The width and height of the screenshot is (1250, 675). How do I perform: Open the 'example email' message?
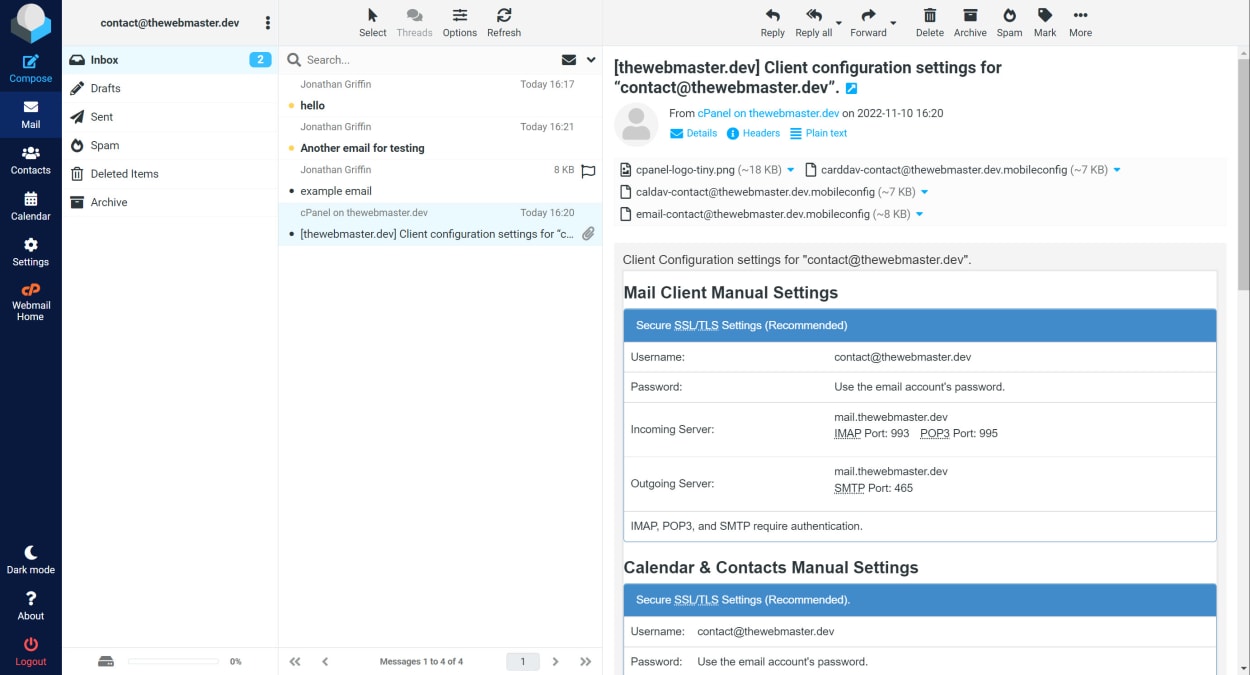440,181
